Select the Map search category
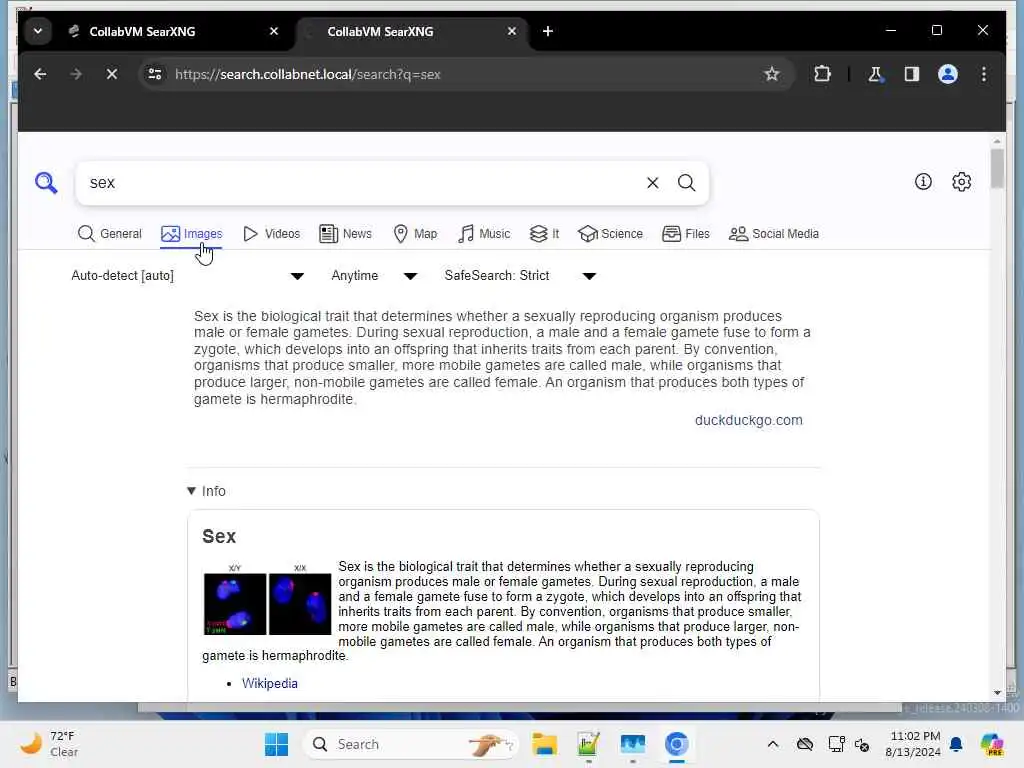Screen dimensions: 1024x768 [x=415, y=234]
